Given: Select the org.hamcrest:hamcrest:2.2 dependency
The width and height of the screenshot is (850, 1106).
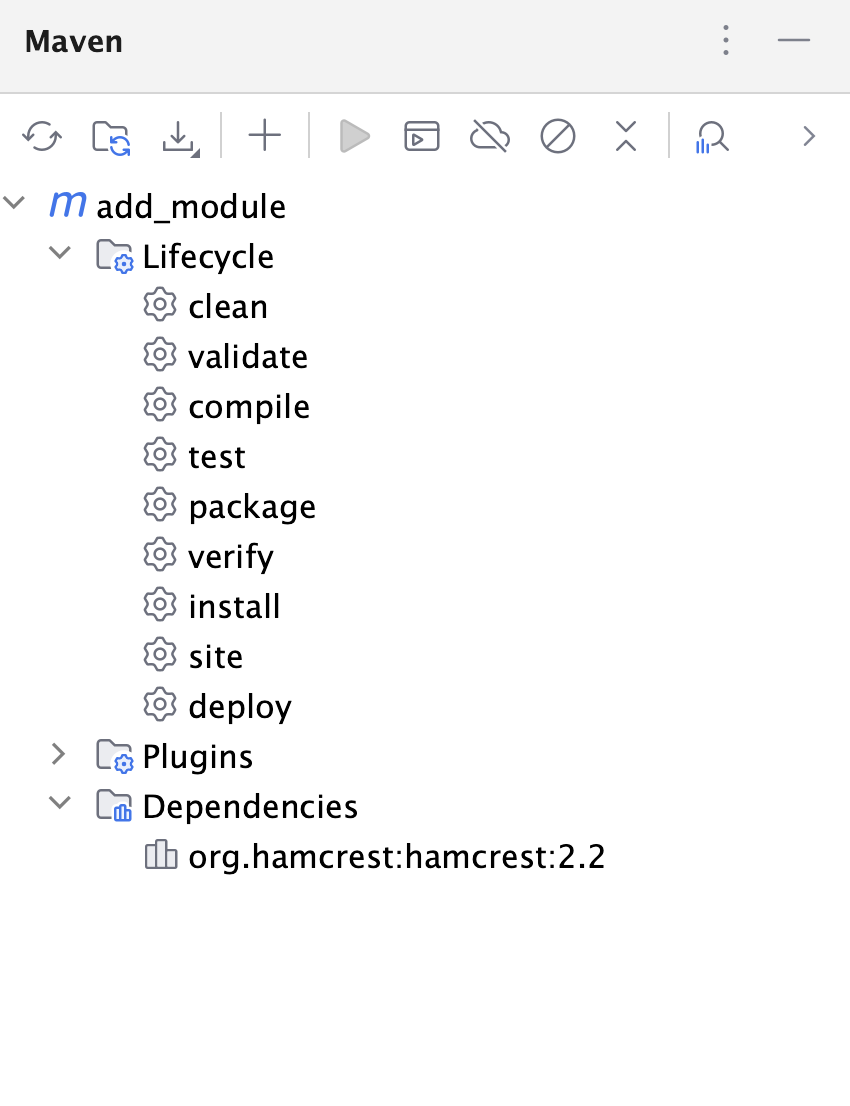Looking at the screenshot, I should pos(395,856).
